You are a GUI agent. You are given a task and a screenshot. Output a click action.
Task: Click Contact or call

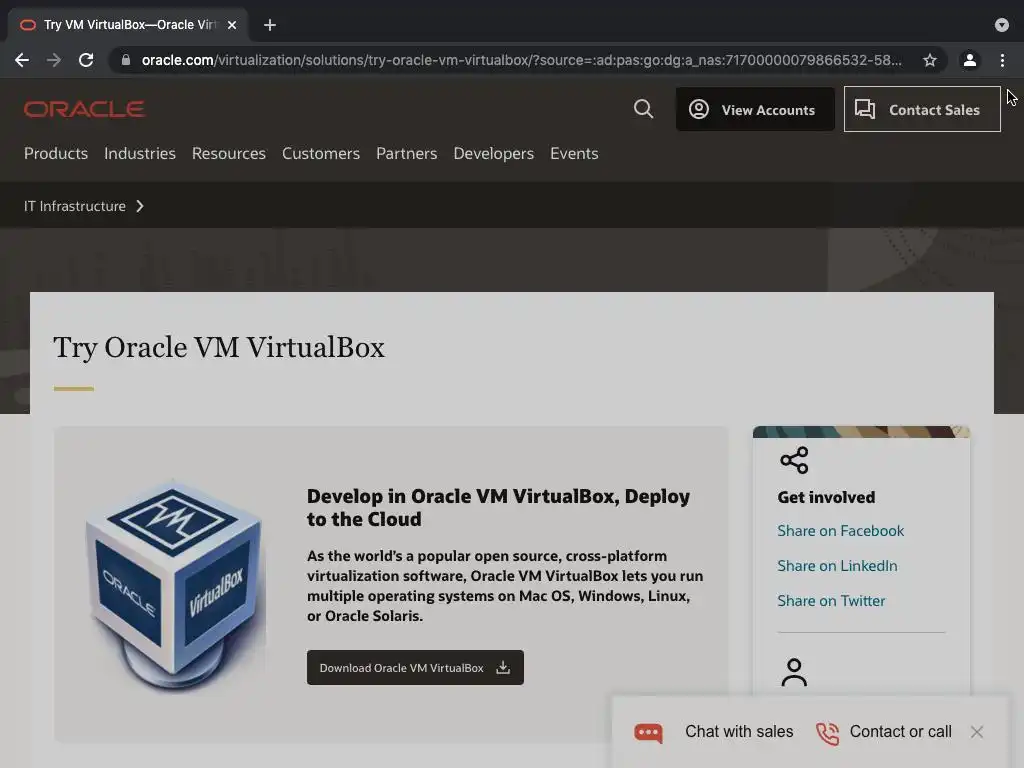tap(901, 731)
